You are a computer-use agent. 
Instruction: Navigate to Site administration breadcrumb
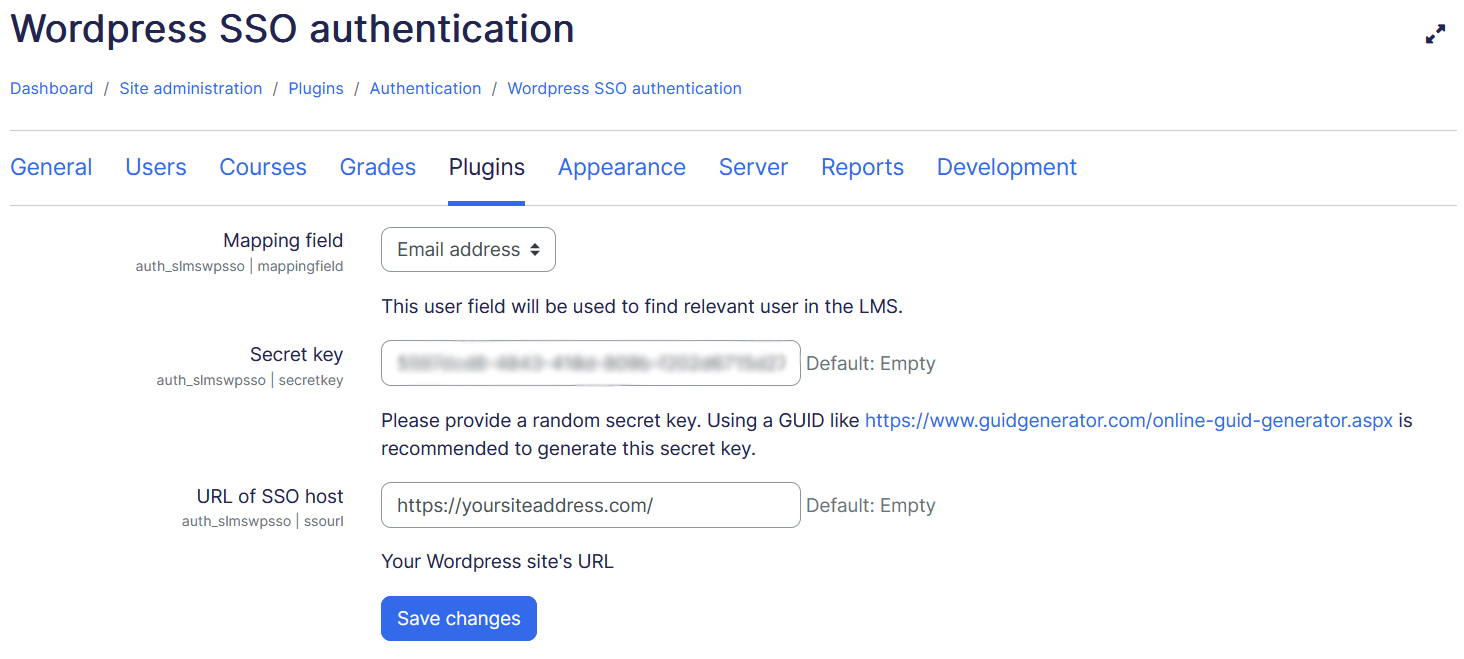(191, 88)
